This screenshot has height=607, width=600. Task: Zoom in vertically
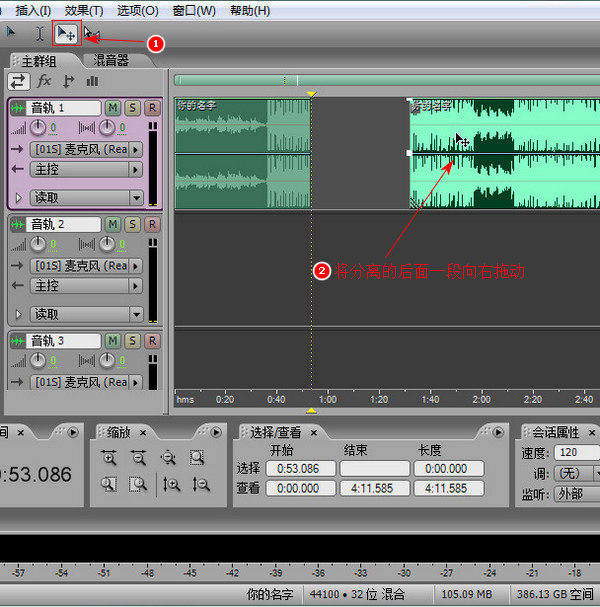point(171,484)
